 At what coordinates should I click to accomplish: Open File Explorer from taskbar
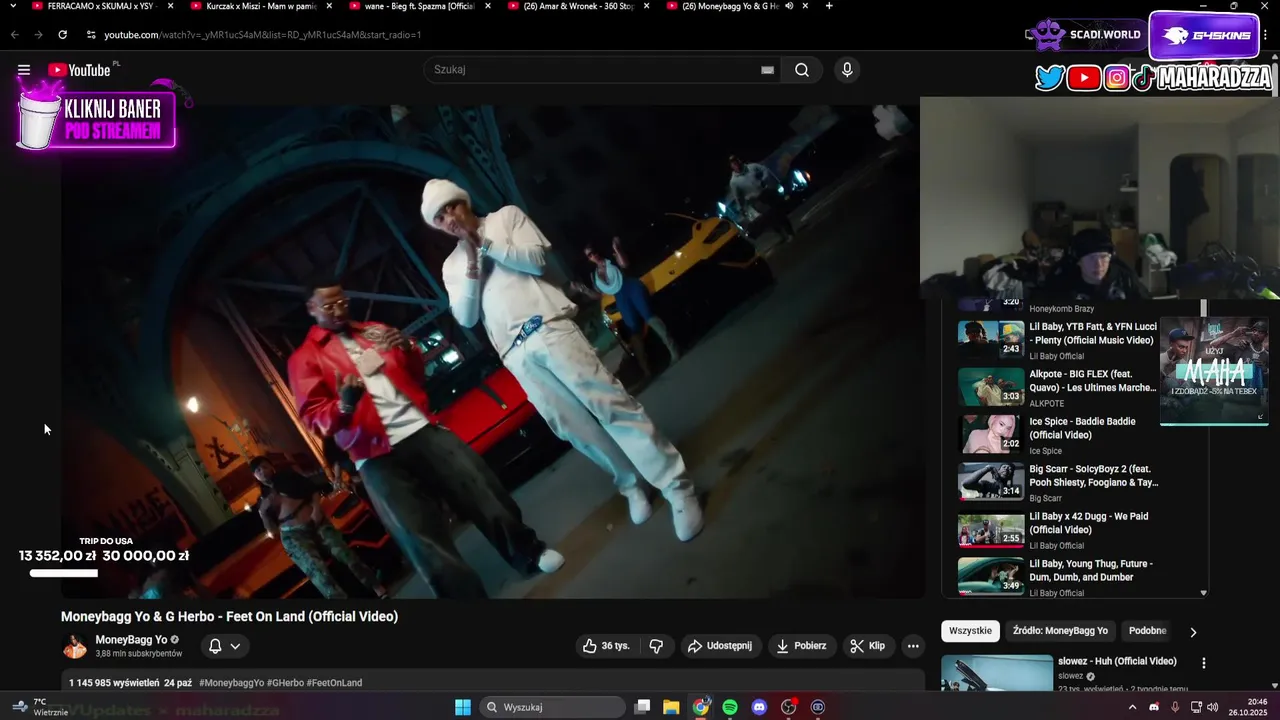point(671,707)
